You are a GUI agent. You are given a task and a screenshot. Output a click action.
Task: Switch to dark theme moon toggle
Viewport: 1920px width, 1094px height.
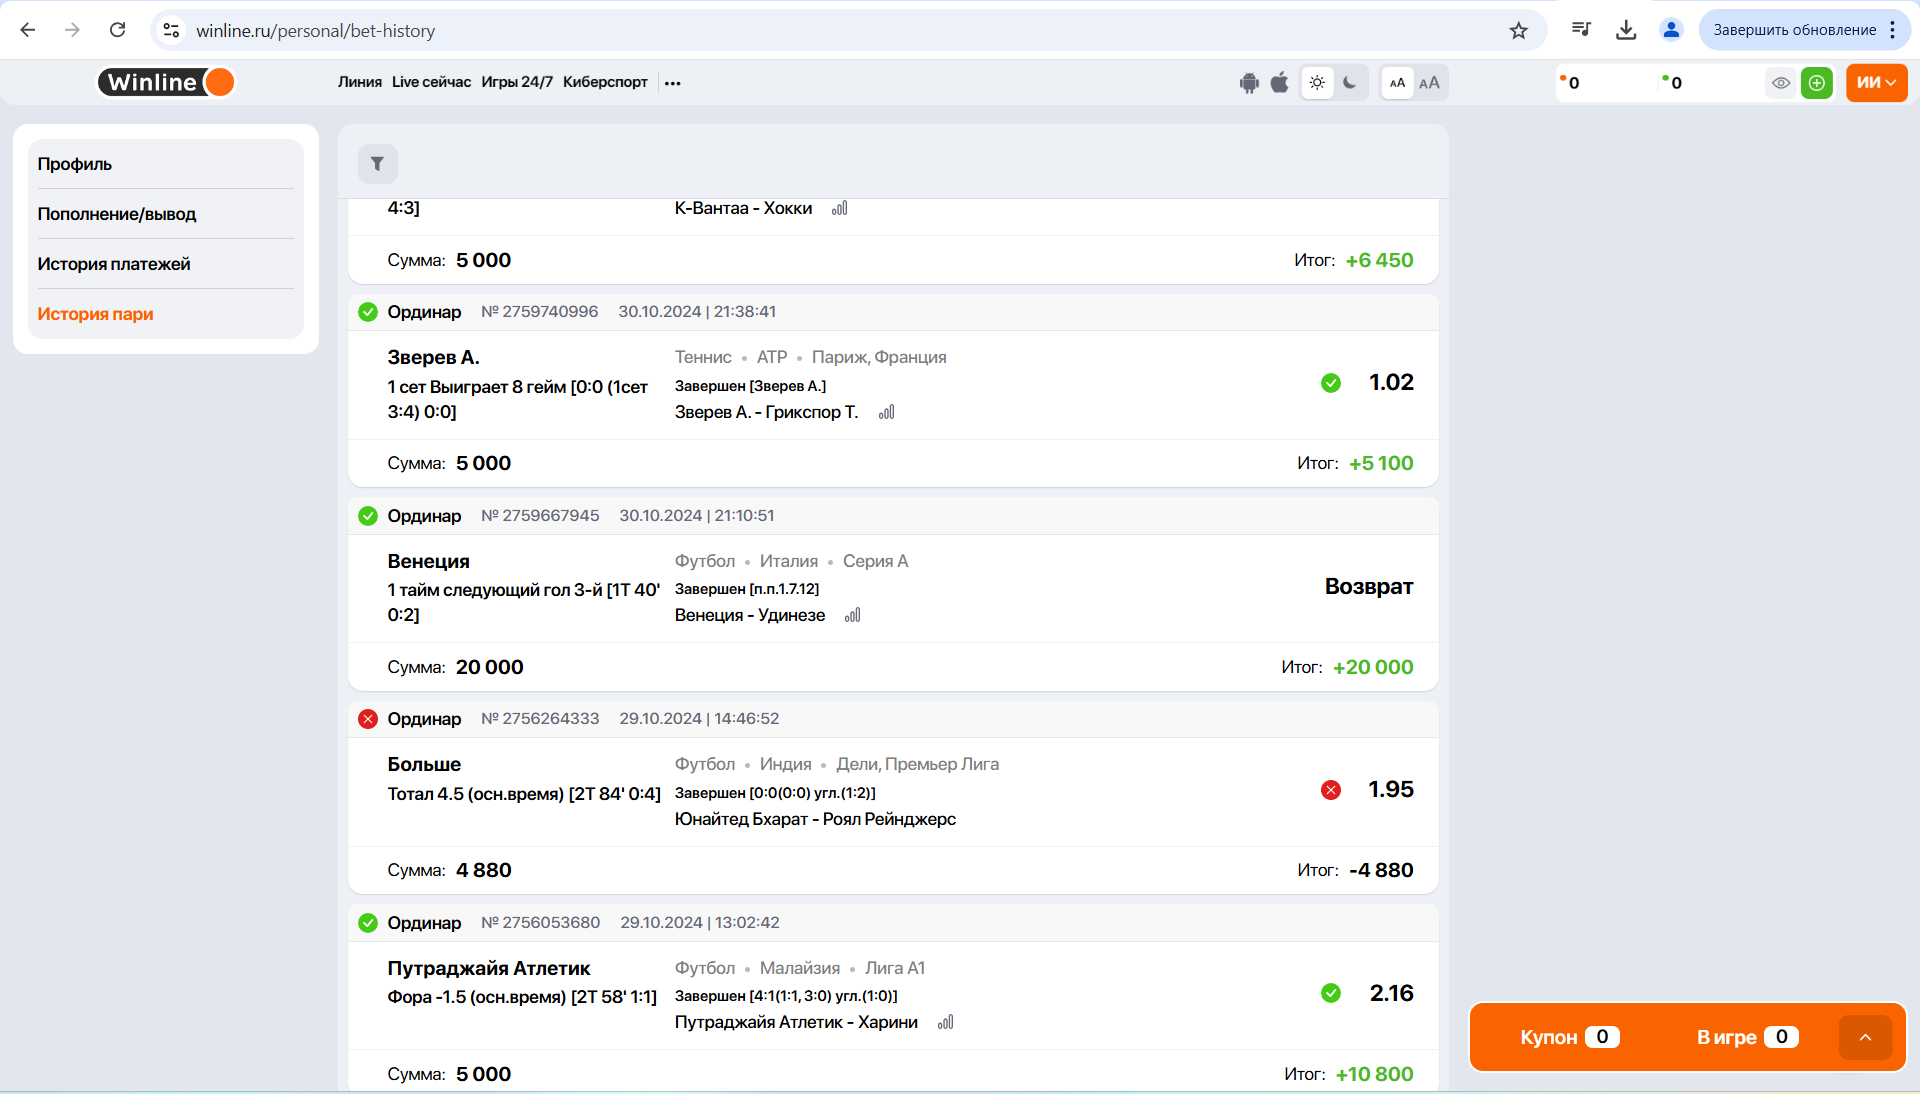pos(1350,83)
